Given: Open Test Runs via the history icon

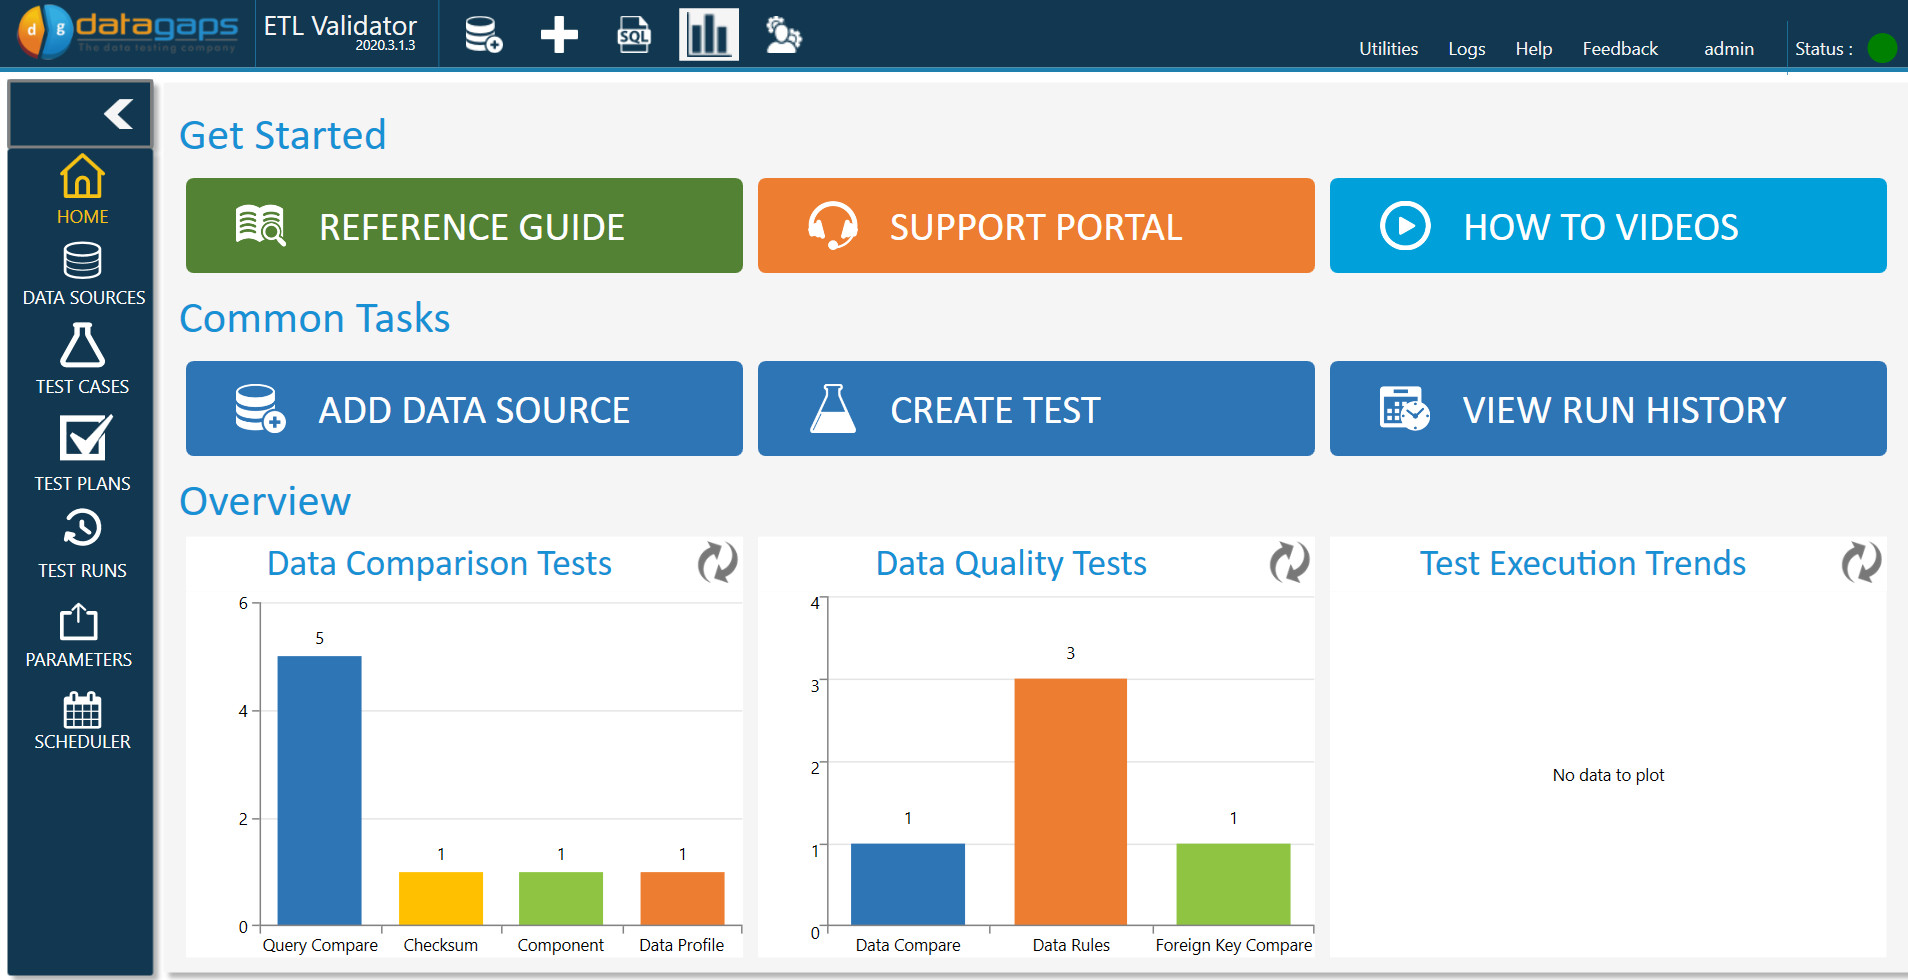Looking at the screenshot, I should tap(82, 529).
